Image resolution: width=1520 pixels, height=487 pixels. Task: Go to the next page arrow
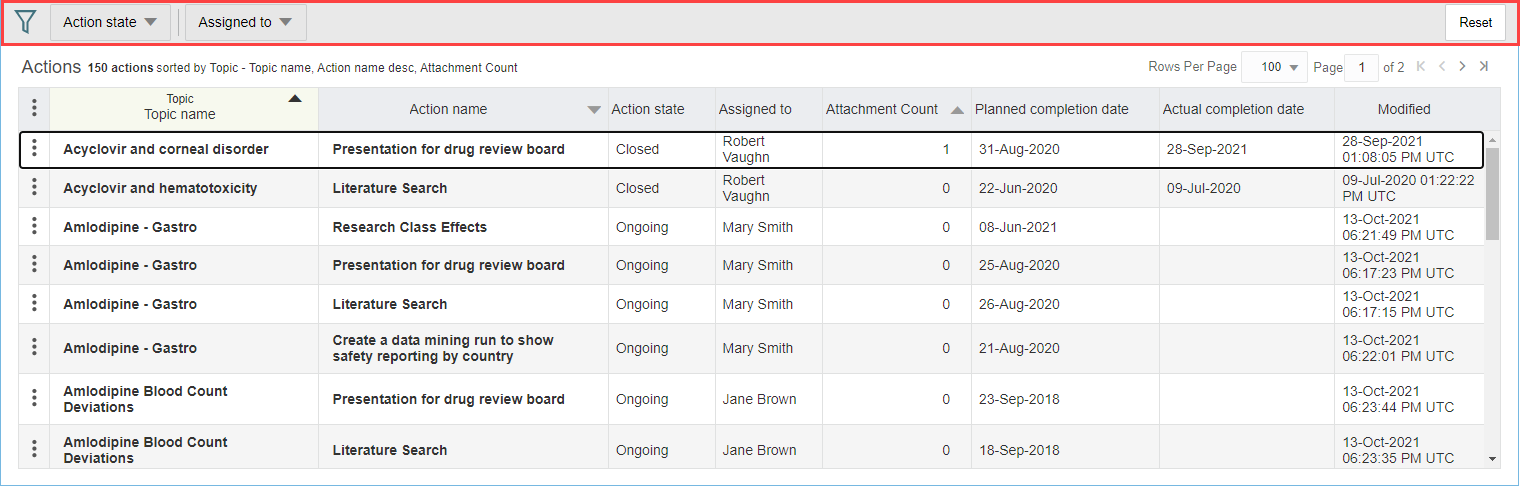click(1462, 67)
